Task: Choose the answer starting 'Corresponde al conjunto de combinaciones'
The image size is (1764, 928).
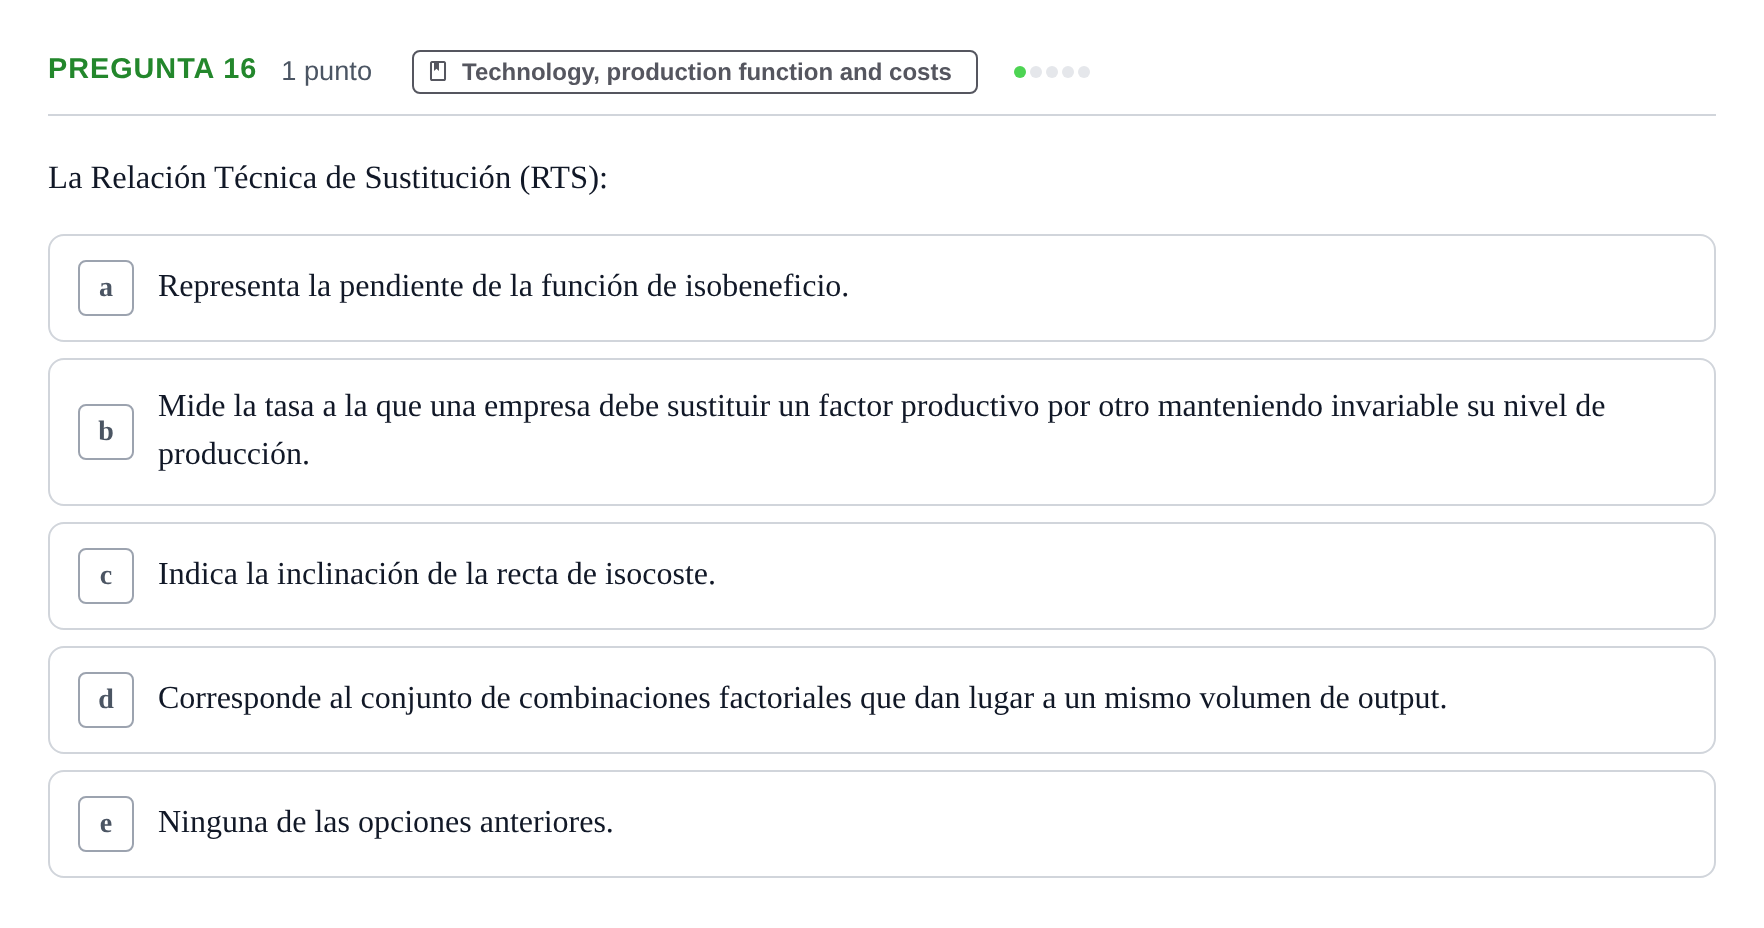Action: coord(882,700)
